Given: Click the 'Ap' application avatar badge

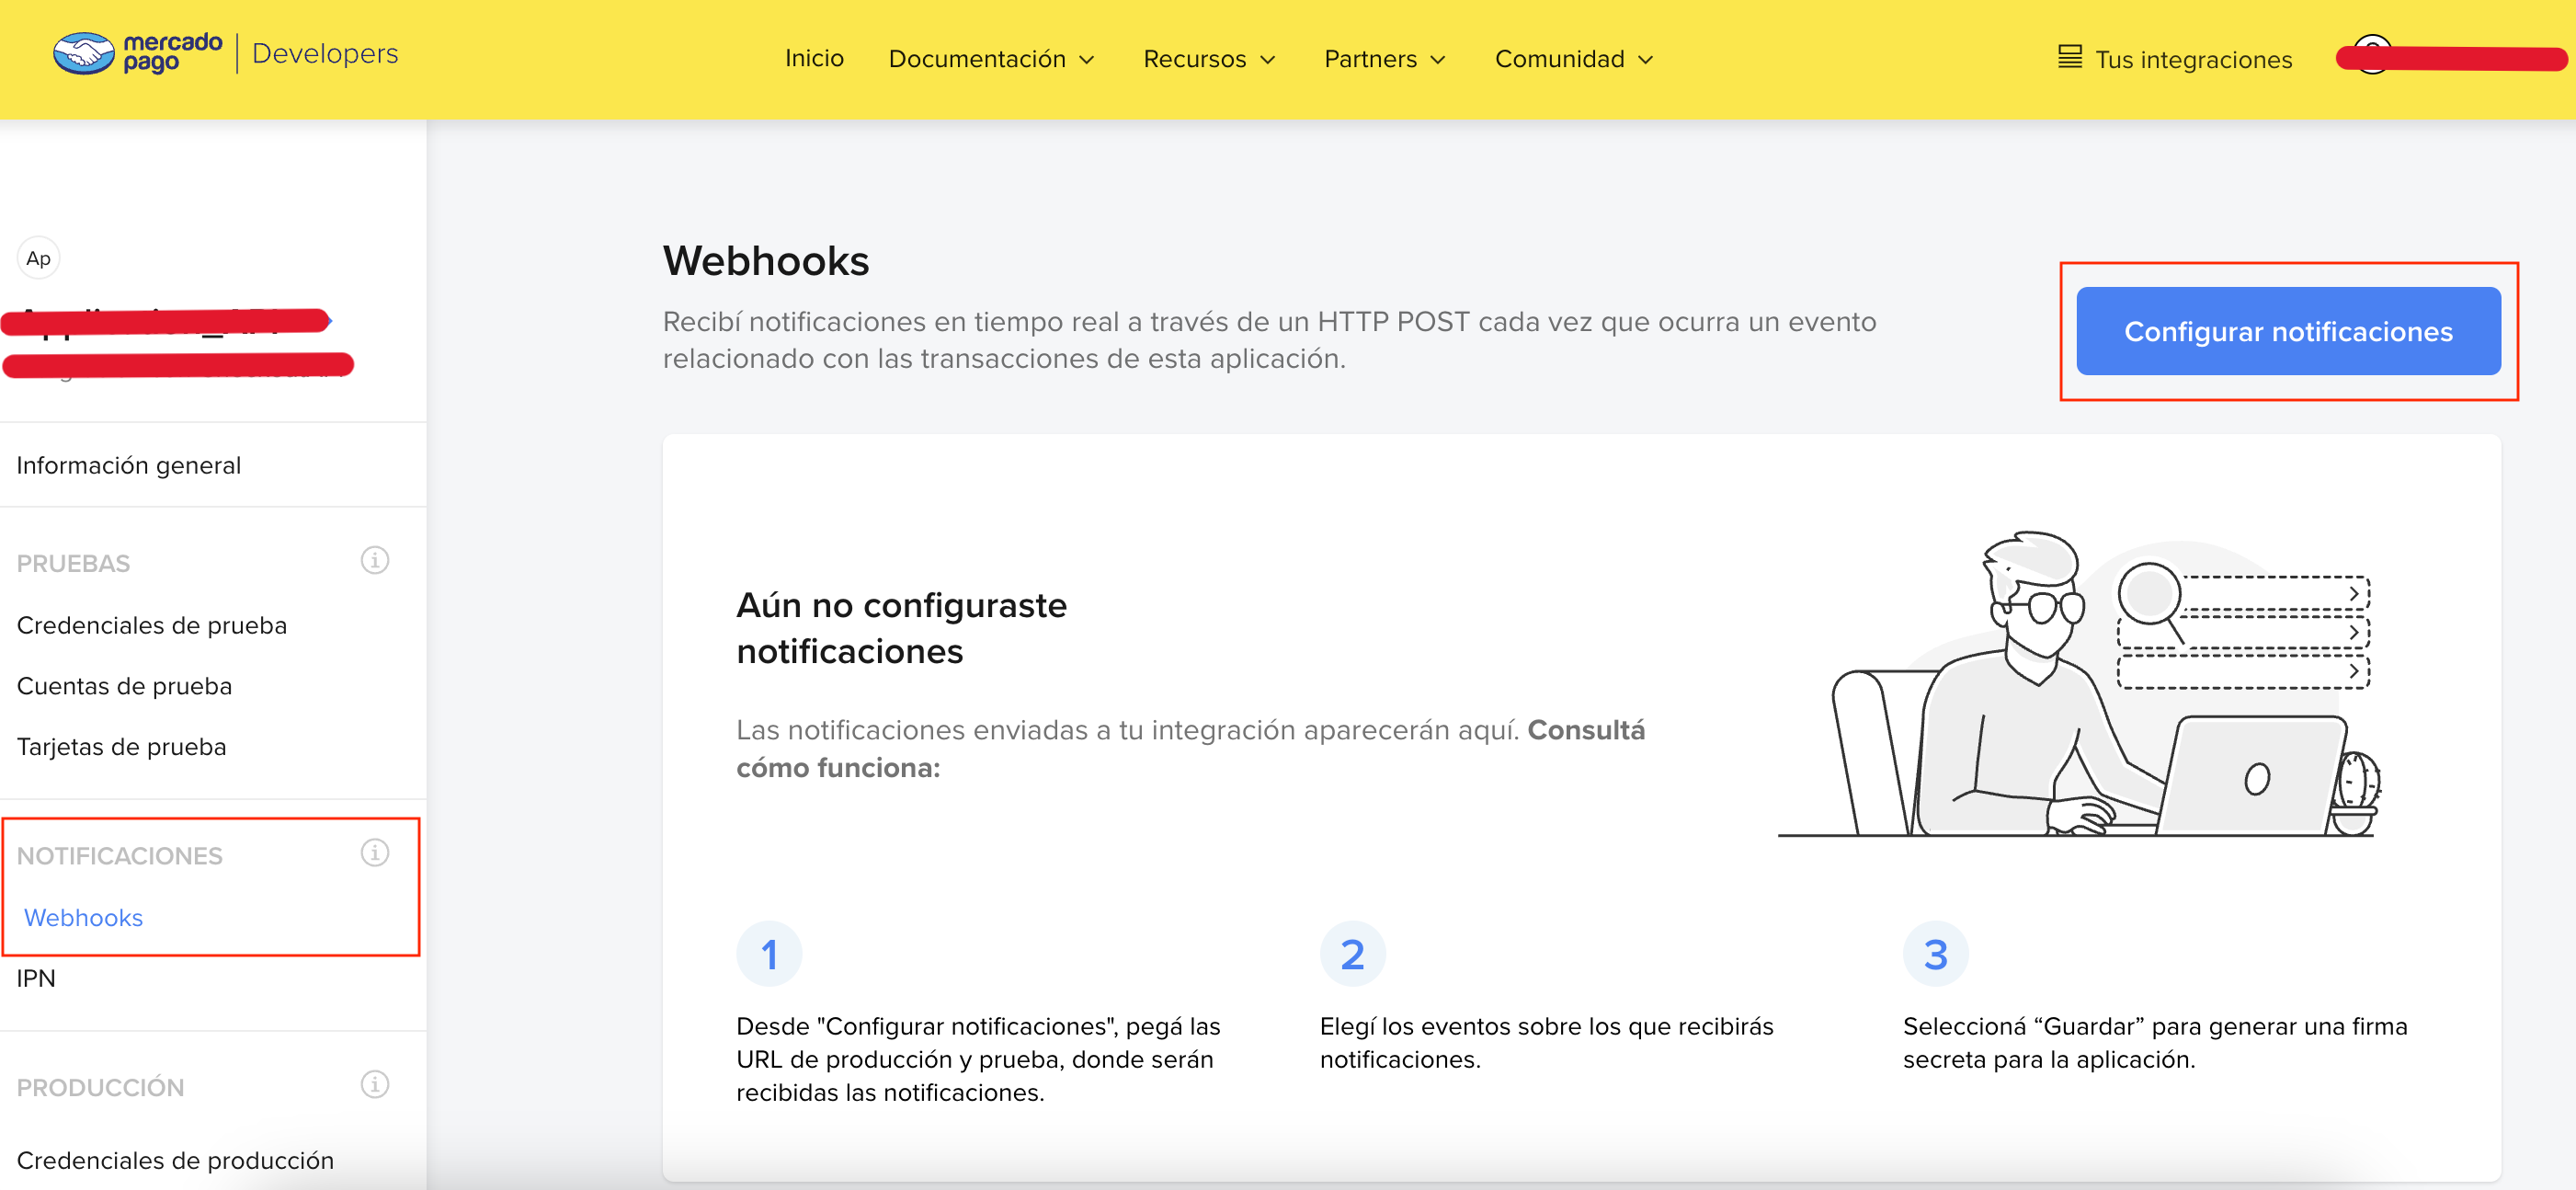Looking at the screenshot, I should [x=38, y=257].
